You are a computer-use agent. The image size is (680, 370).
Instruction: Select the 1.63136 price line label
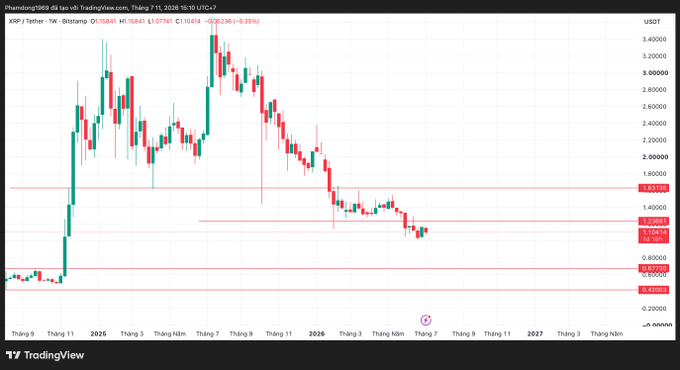(x=654, y=188)
